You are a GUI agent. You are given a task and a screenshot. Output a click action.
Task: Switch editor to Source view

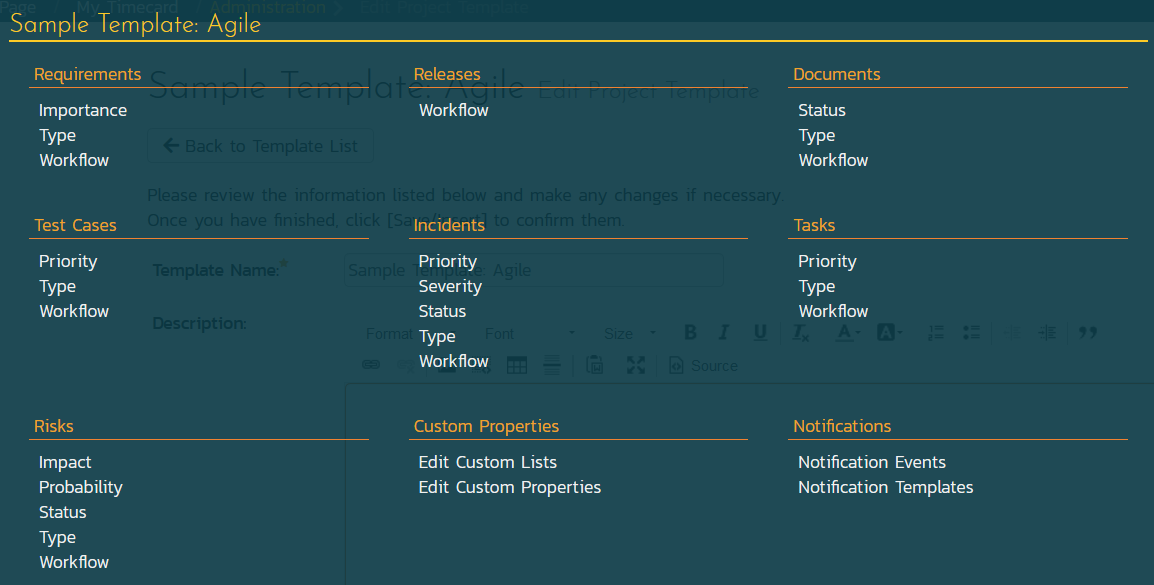pyautogui.click(x=703, y=365)
